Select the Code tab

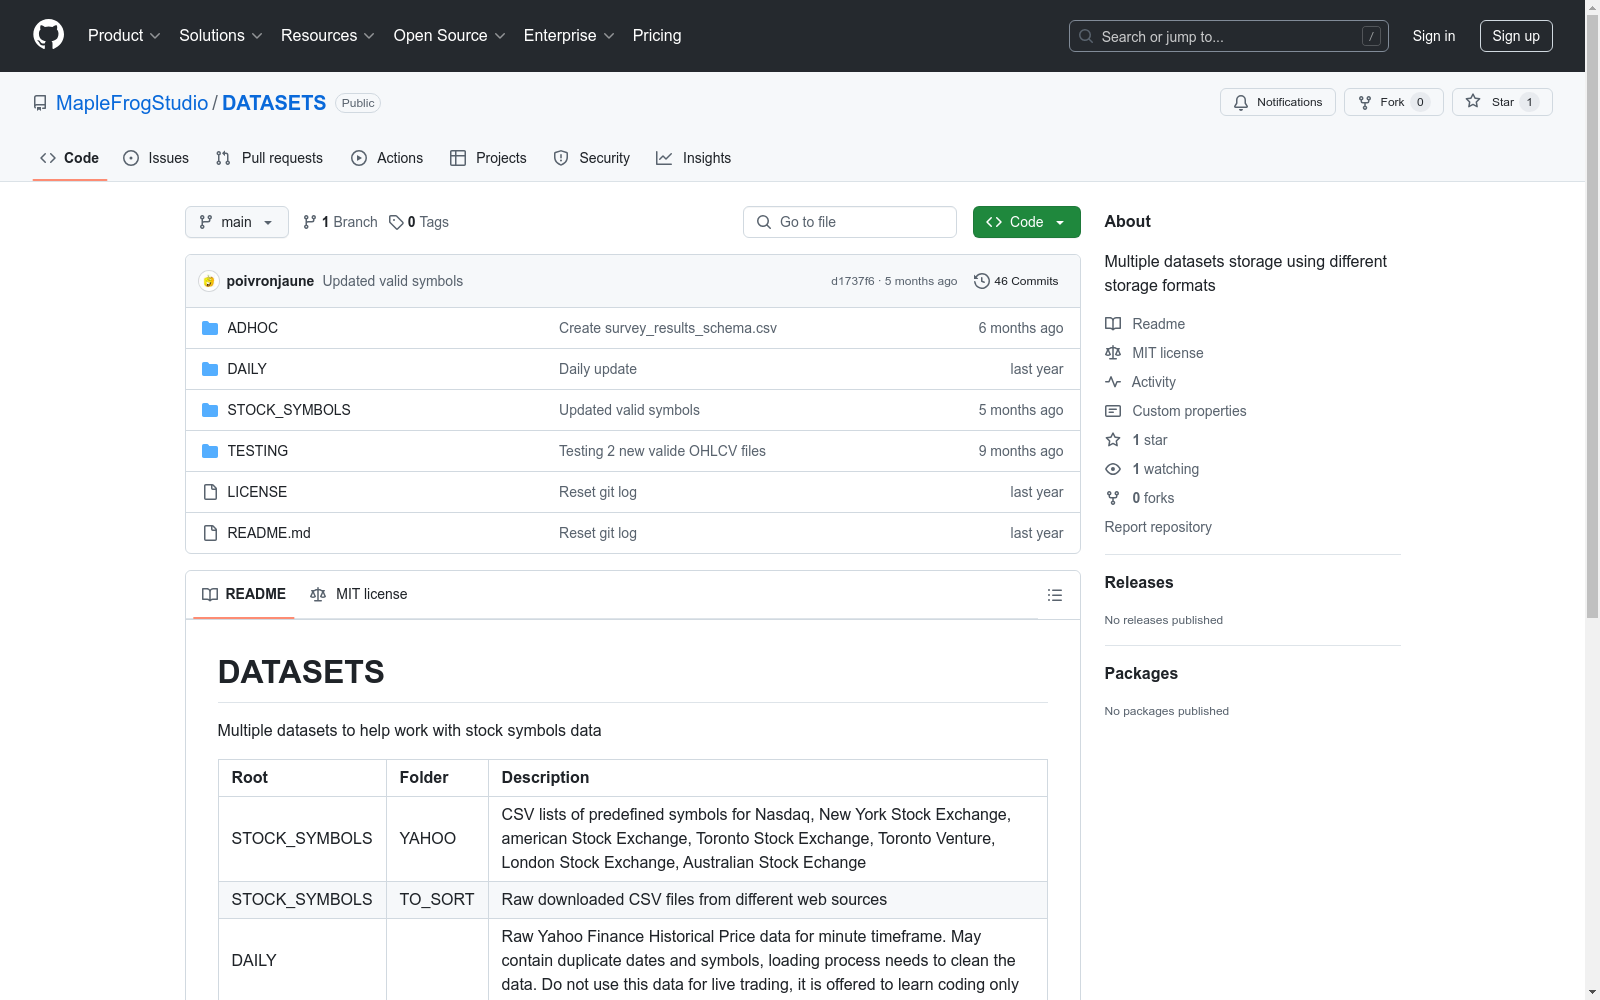point(69,158)
